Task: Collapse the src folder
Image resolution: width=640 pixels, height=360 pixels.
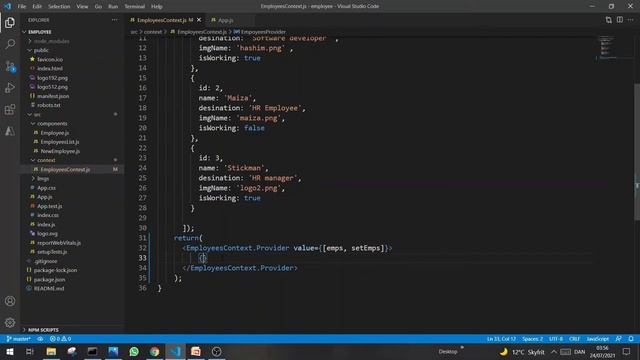Action: tap(37, 114)
